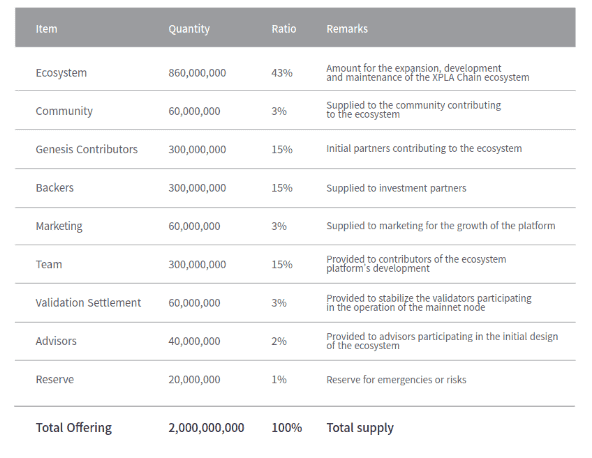The width and height of the screenshot is (592, 458).
Task: Select the Total supply remark text
Action: pos(360,428)
